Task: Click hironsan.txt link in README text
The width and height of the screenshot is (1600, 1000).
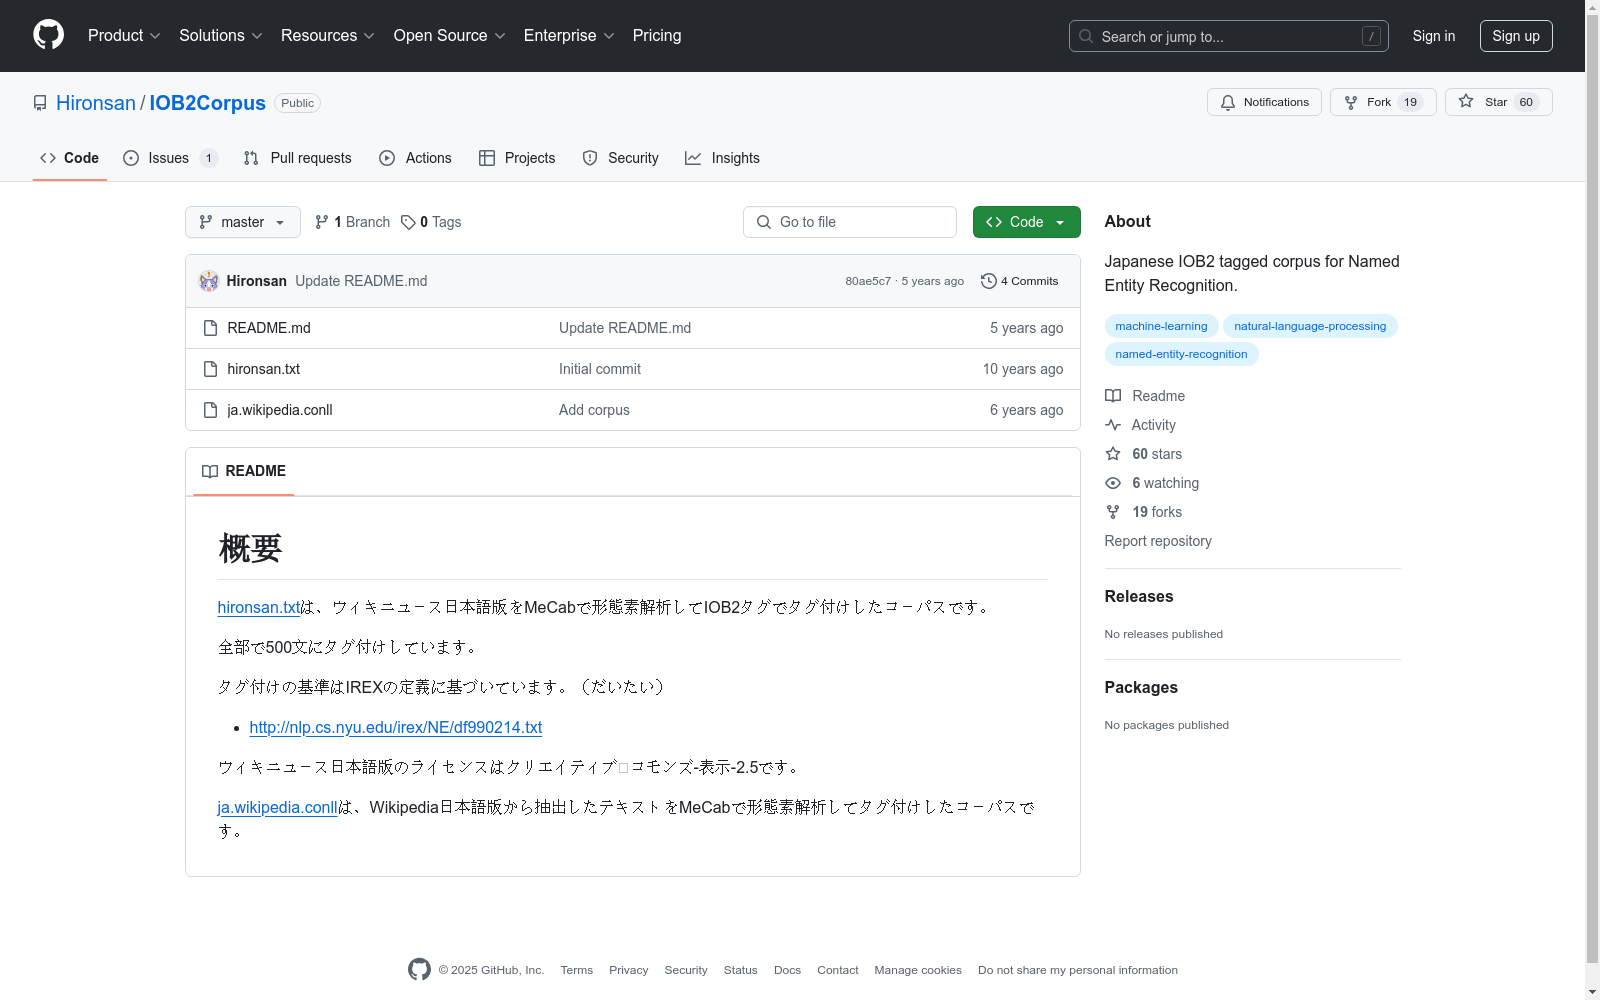Action: click(x=259, y=607)
